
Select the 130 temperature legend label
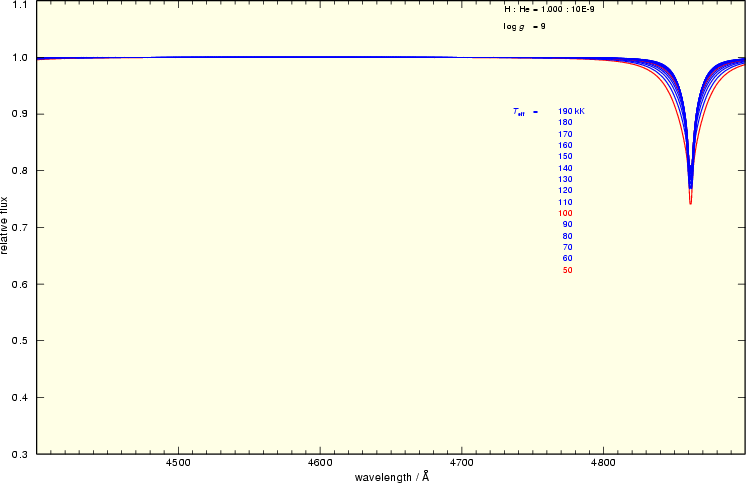(x=565, y=179)
